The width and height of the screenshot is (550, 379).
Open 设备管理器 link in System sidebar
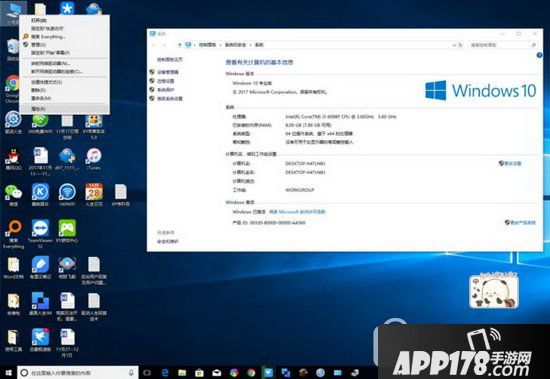[168, 72]
